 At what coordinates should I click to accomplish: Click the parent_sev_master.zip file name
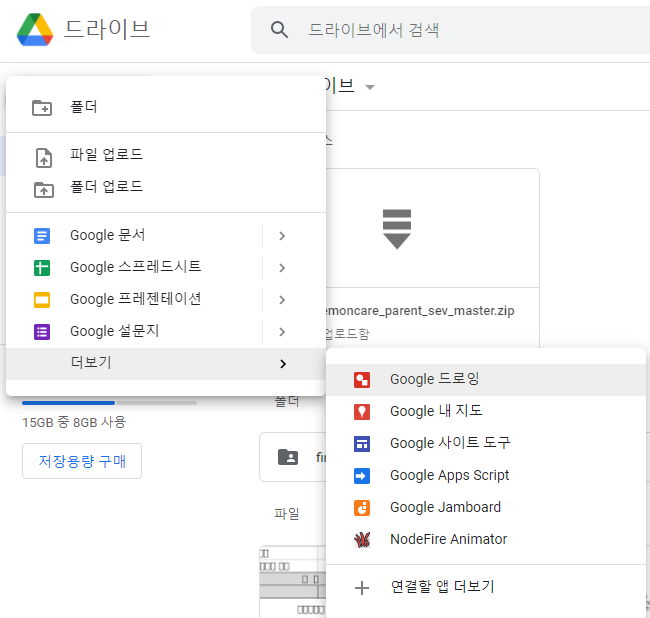point(420,311)
